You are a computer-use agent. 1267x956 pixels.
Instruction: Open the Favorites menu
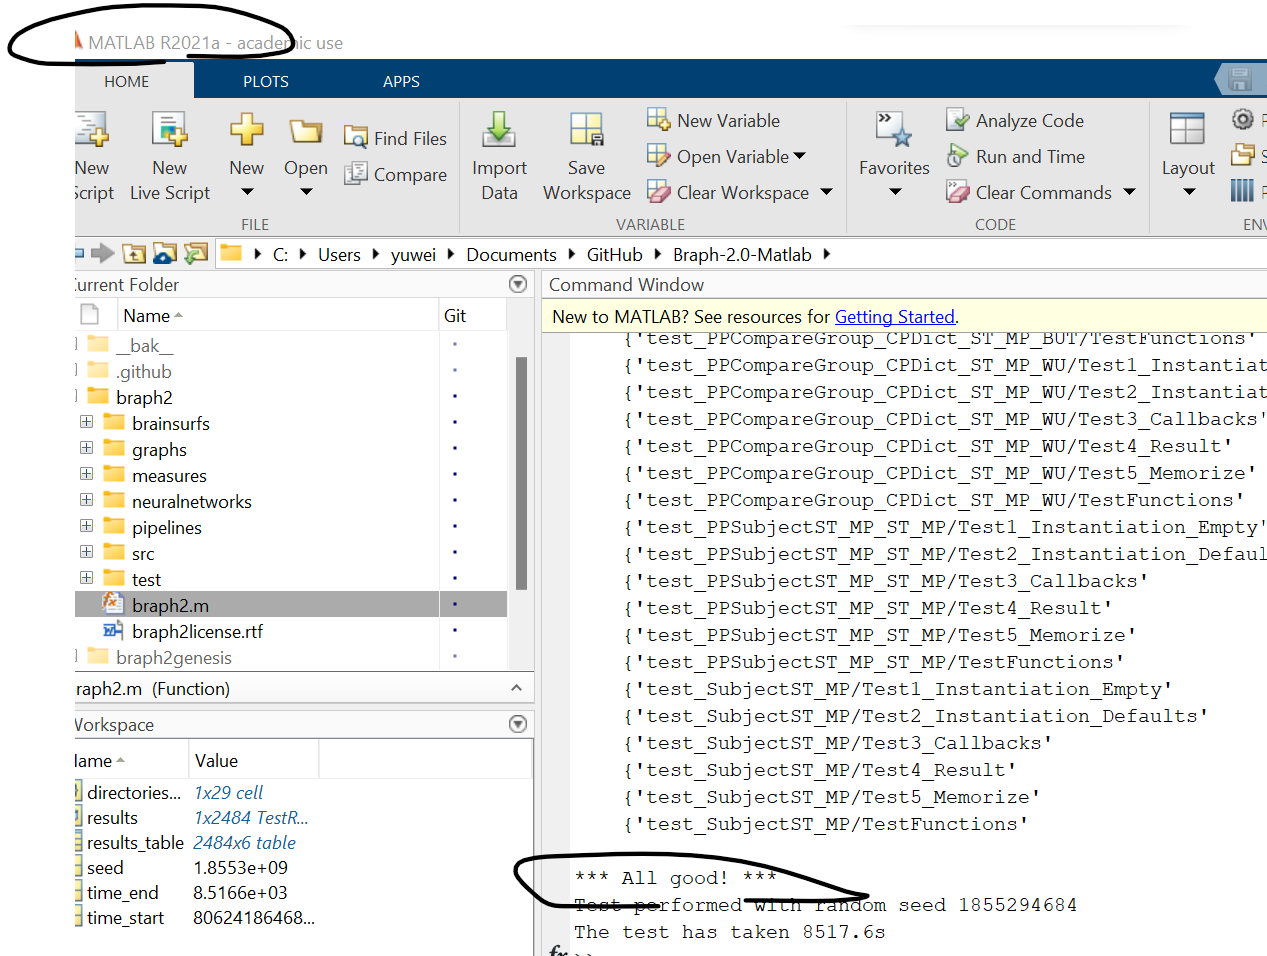pyautogui.click(x=893, y=155)
